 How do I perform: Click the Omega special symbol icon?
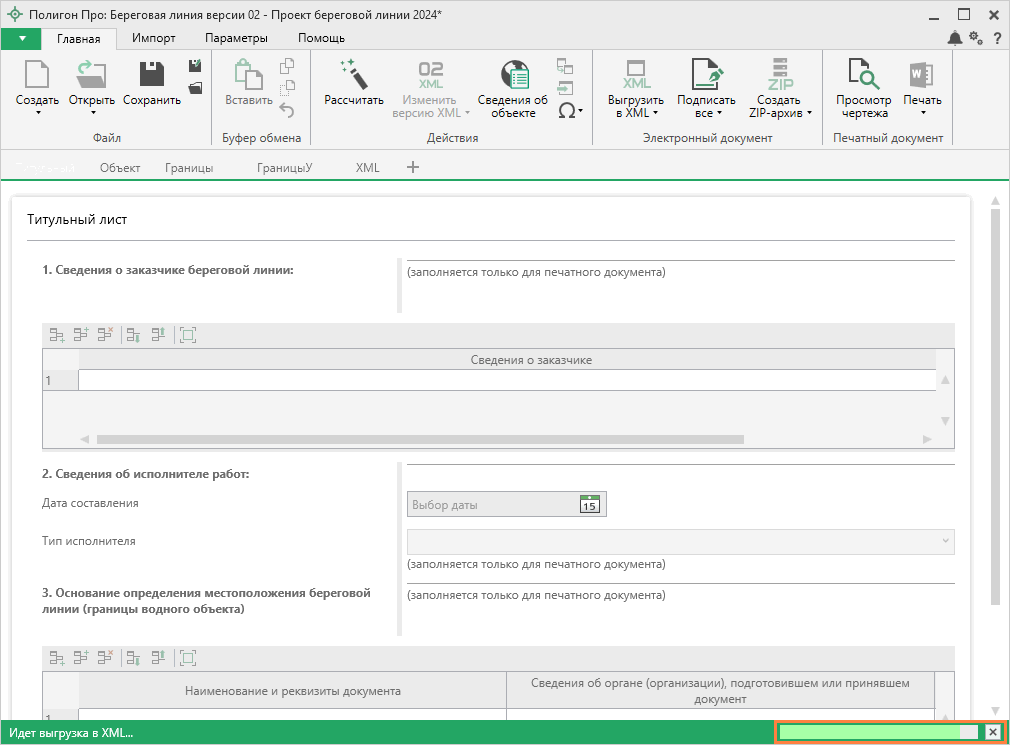(569, 111)
